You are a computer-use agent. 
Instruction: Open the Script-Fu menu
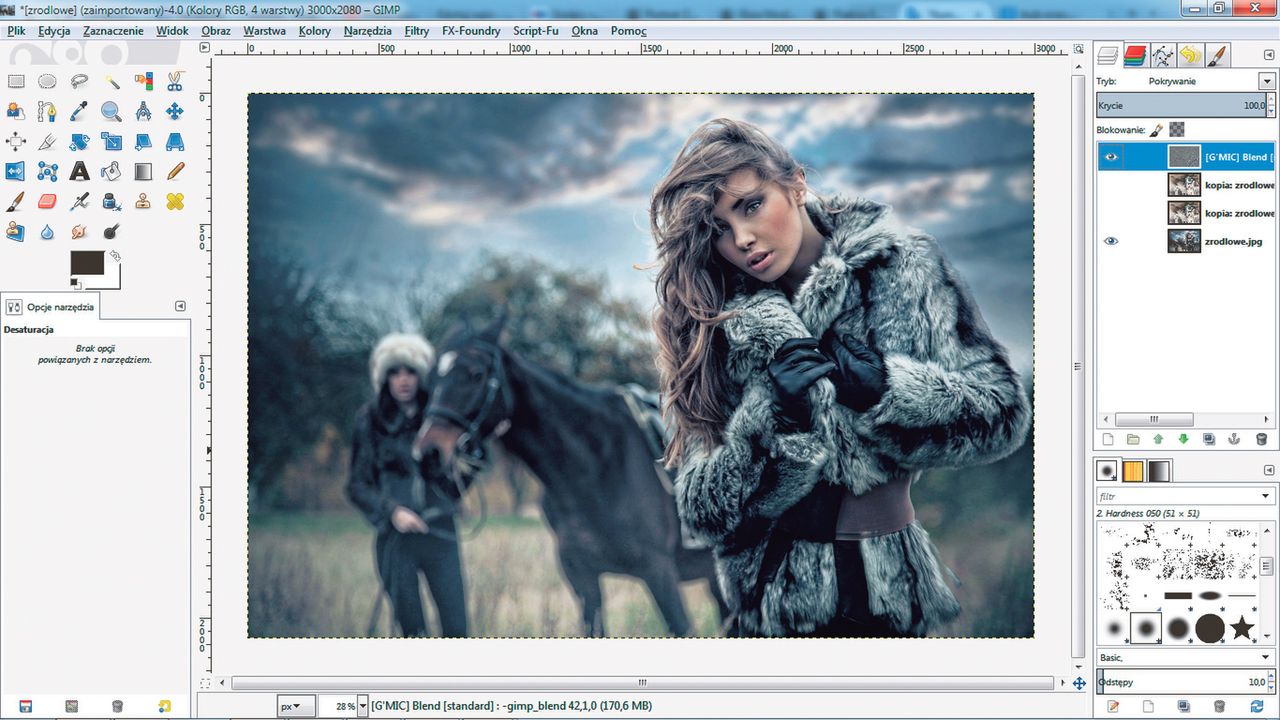536,31
